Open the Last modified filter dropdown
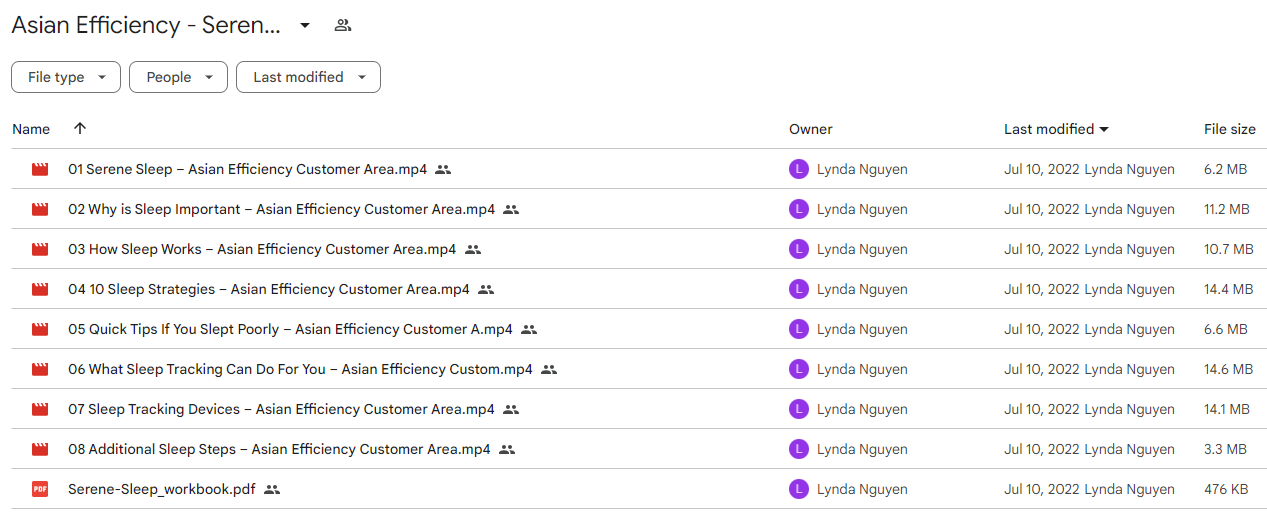 pos(308,77)
